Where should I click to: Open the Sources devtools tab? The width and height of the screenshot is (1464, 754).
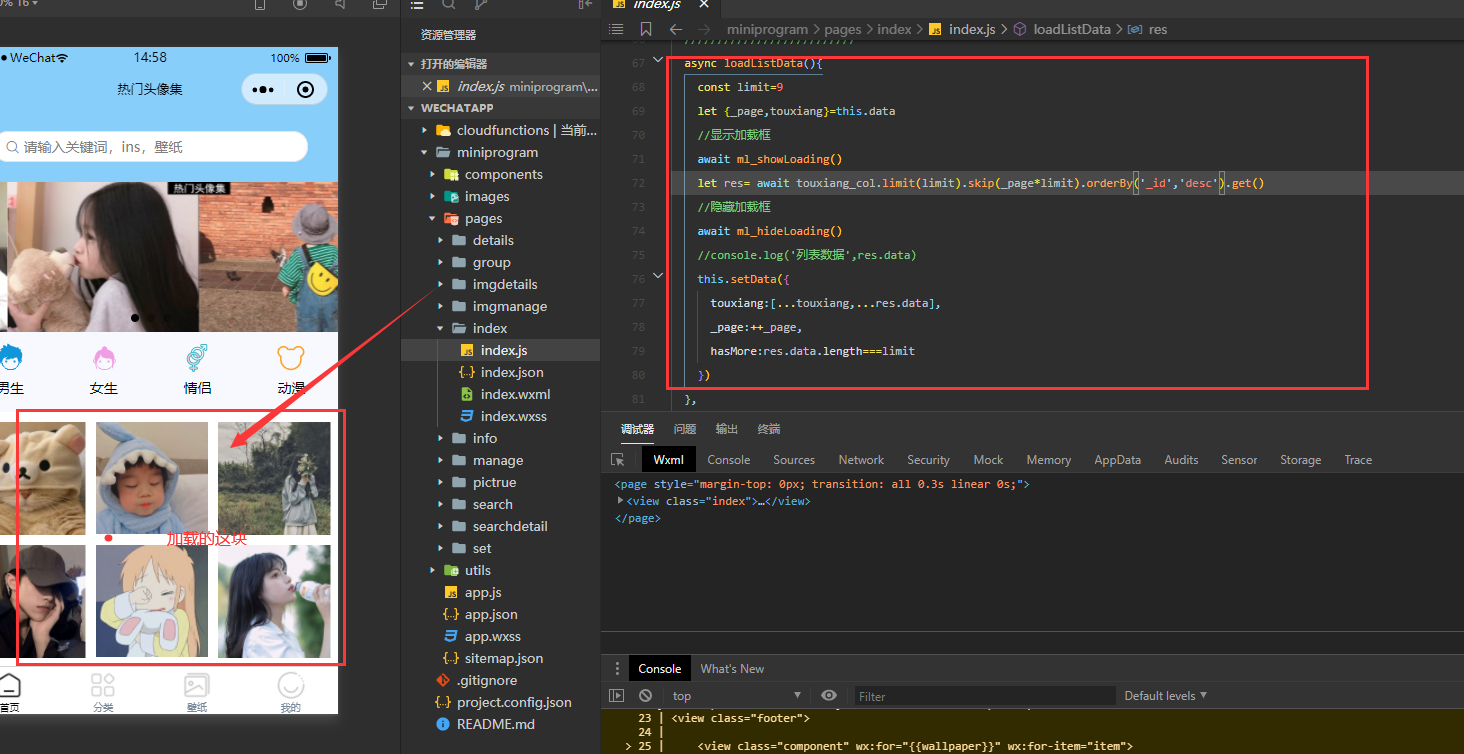(794, 460)
